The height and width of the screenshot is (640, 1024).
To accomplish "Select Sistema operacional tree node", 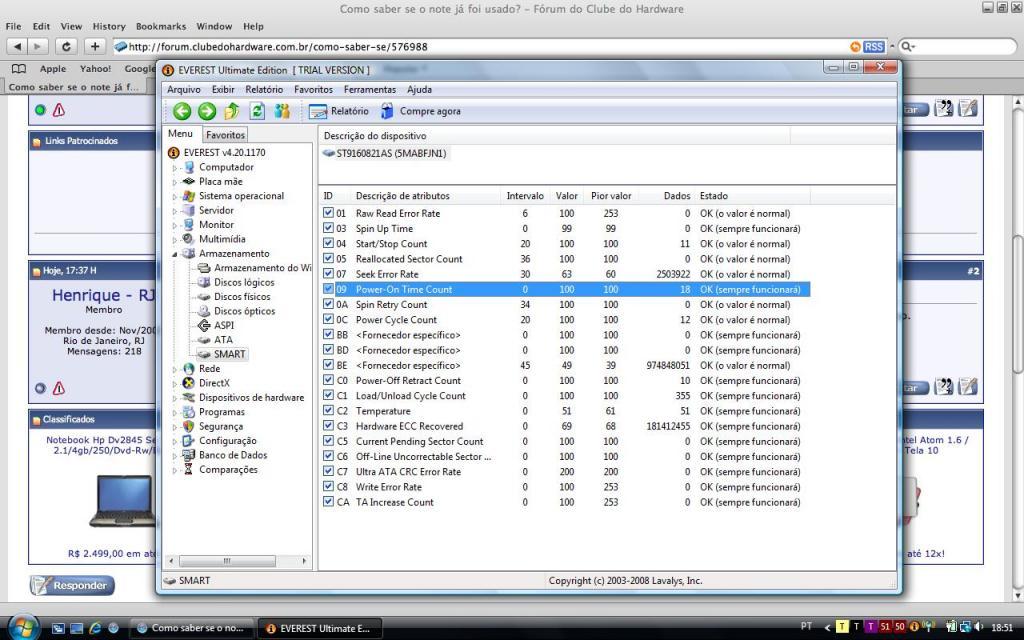I will [242, 196].
